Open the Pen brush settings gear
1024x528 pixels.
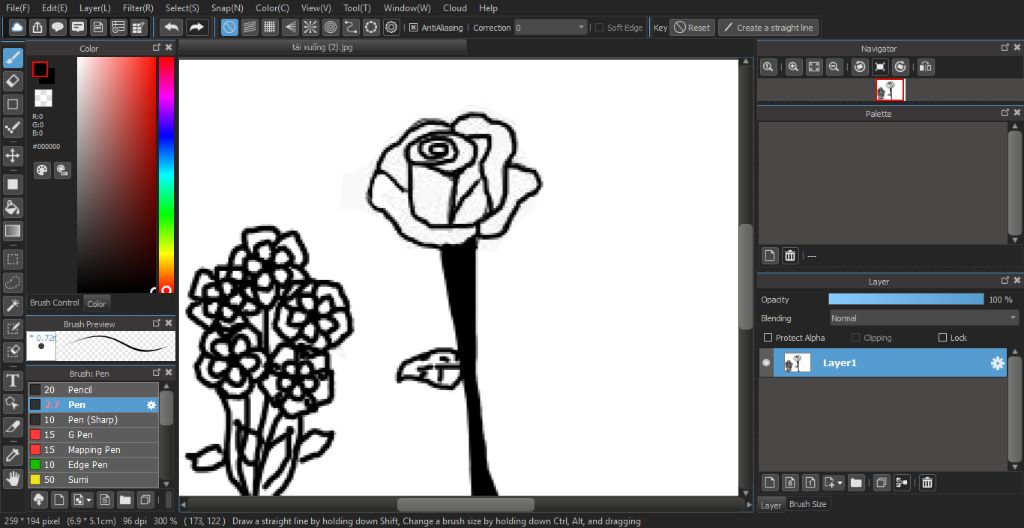click(152, 405)
